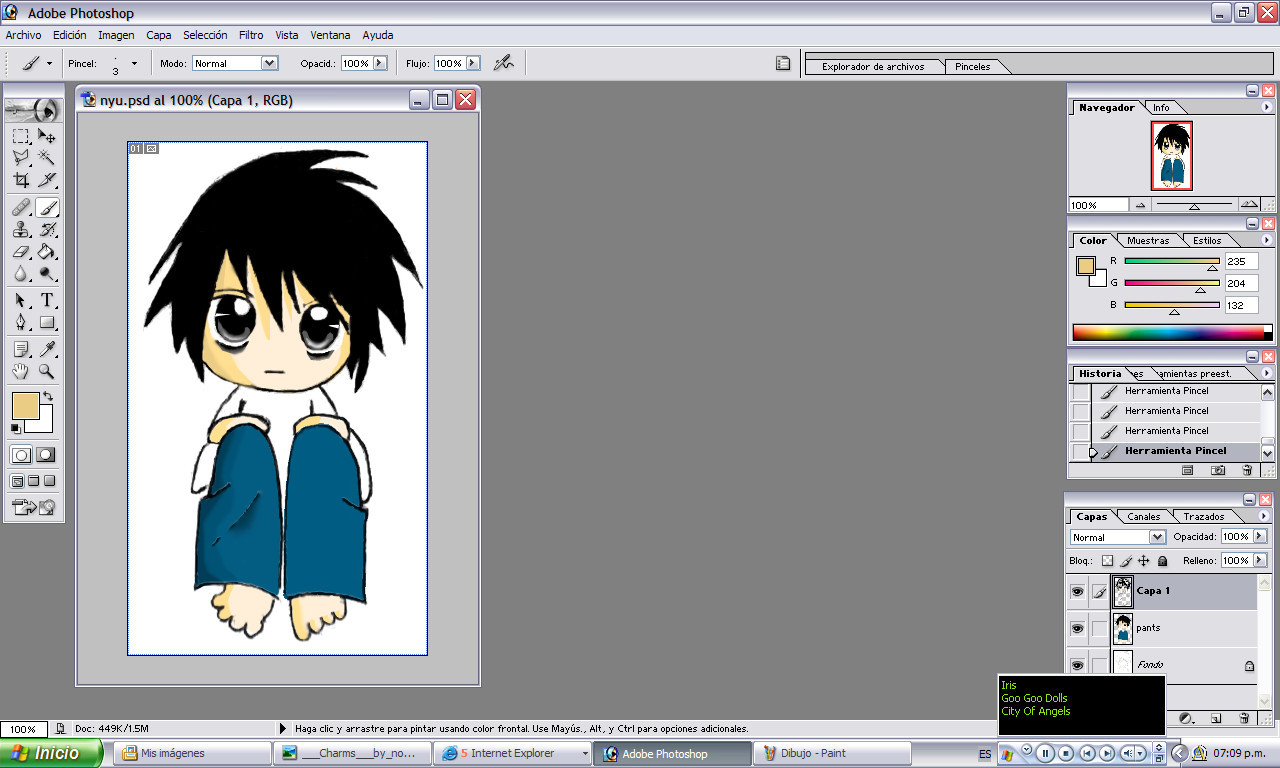Screen dimensions: 1280x768
Task: Select the Pen tool
Action: click(20, 323)
